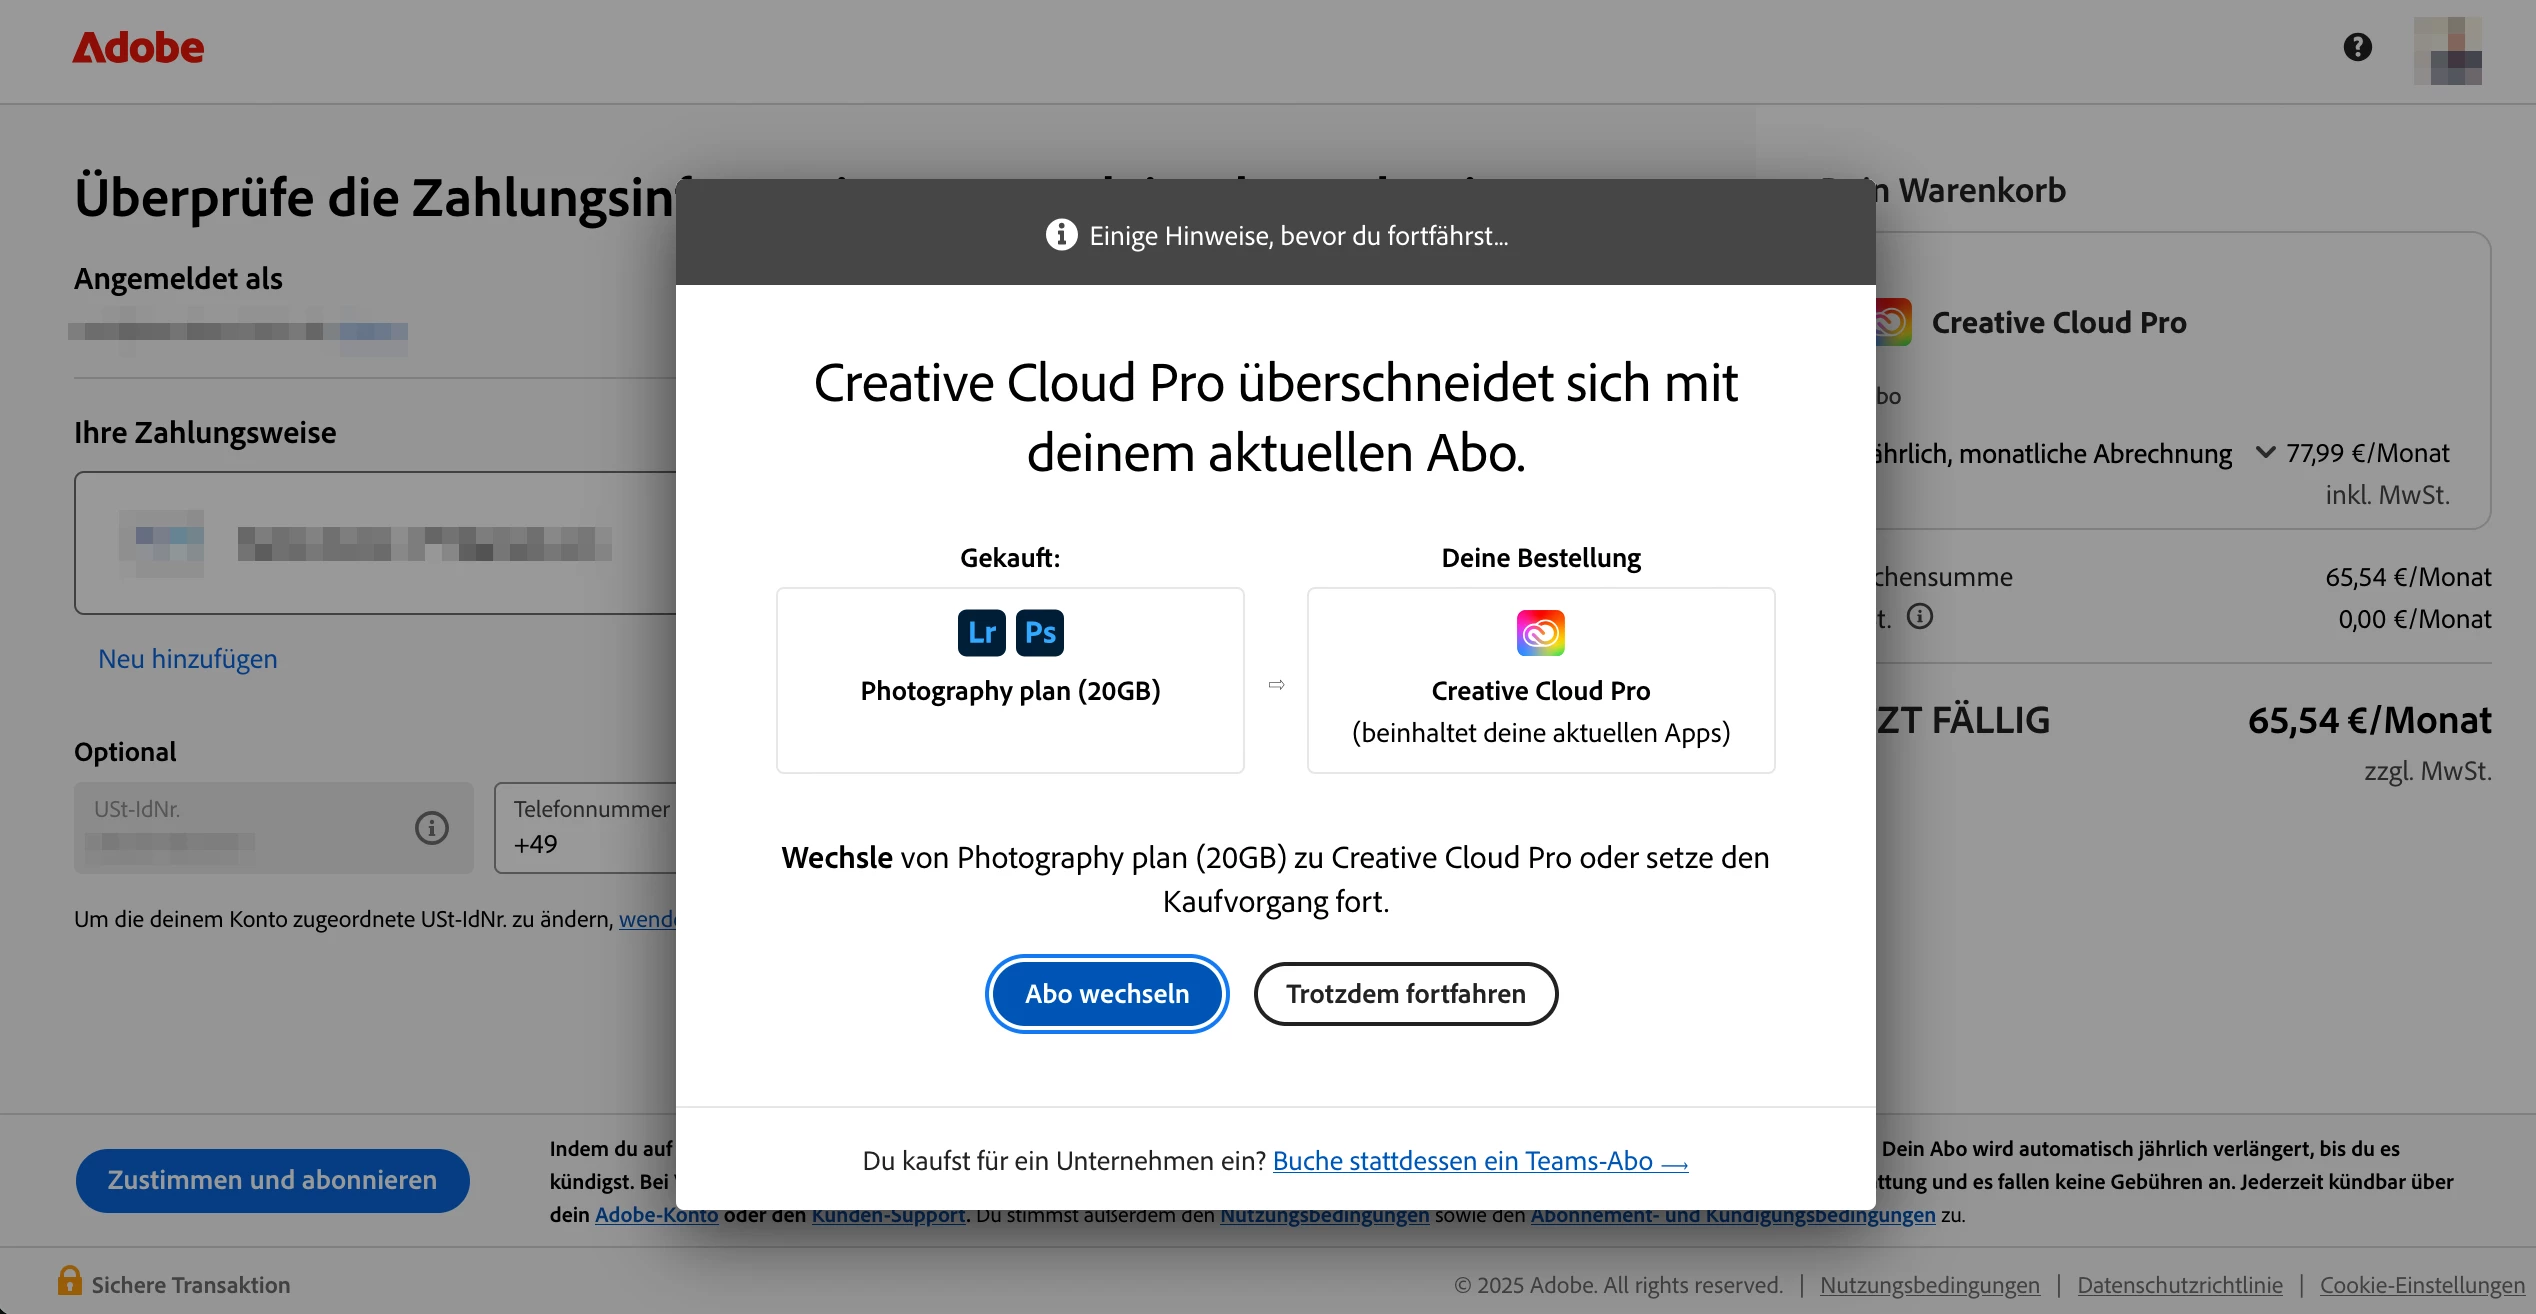Click the Photoshop Ps app icon

pos(1039,633)
